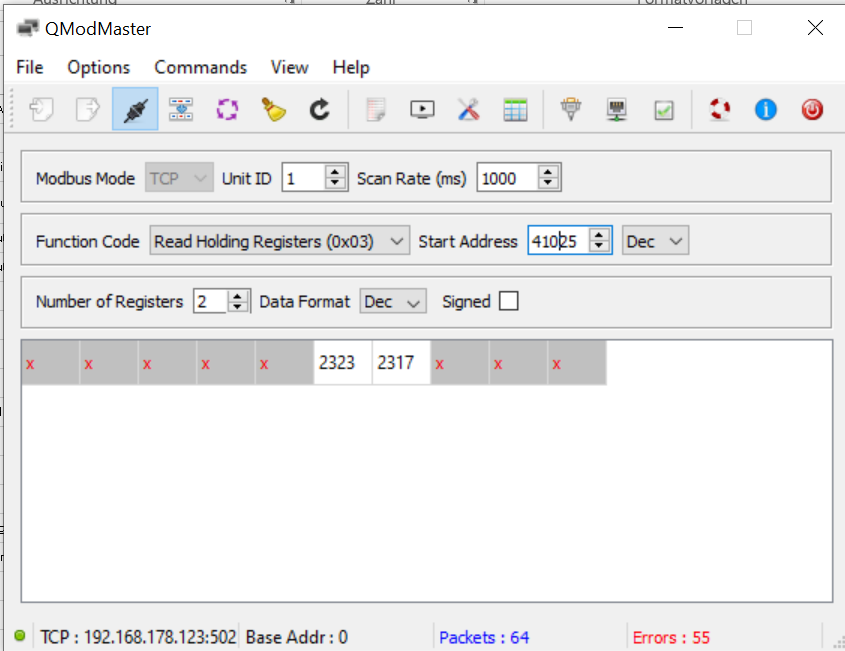Select the register cell showing 2323

click(343, 362)
